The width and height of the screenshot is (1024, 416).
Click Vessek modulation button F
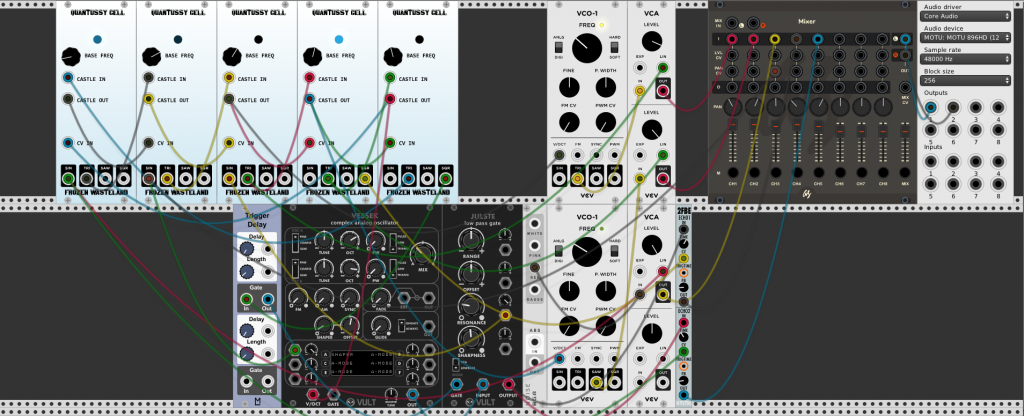[x=399, y=372]
